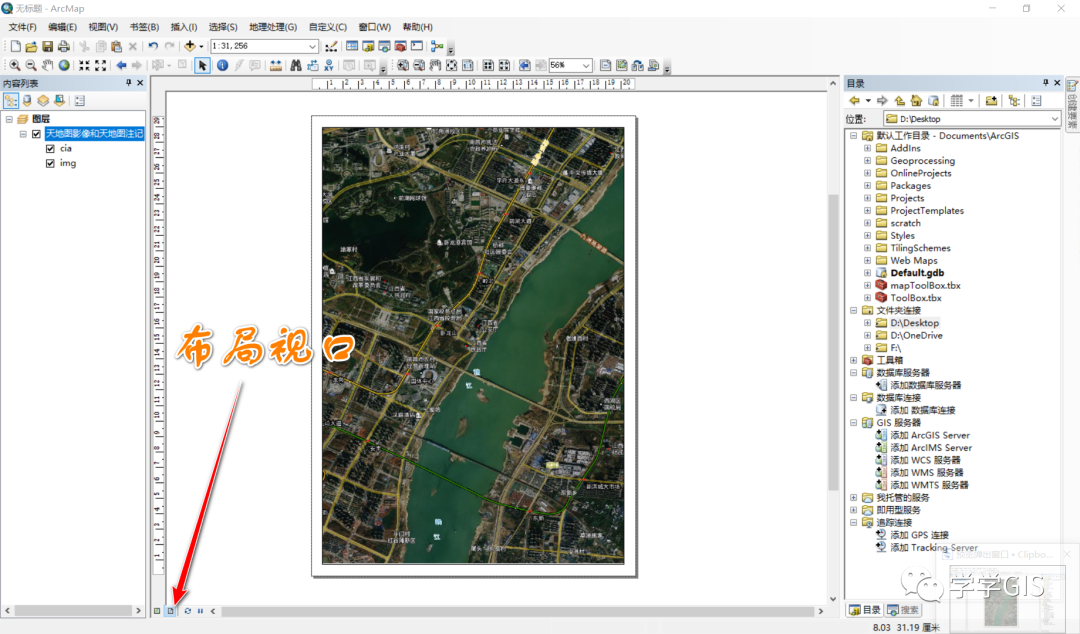Switch to the 搜索 tab
The width and height of the screenshot is (1080, 634).
[x=903, y=610]
